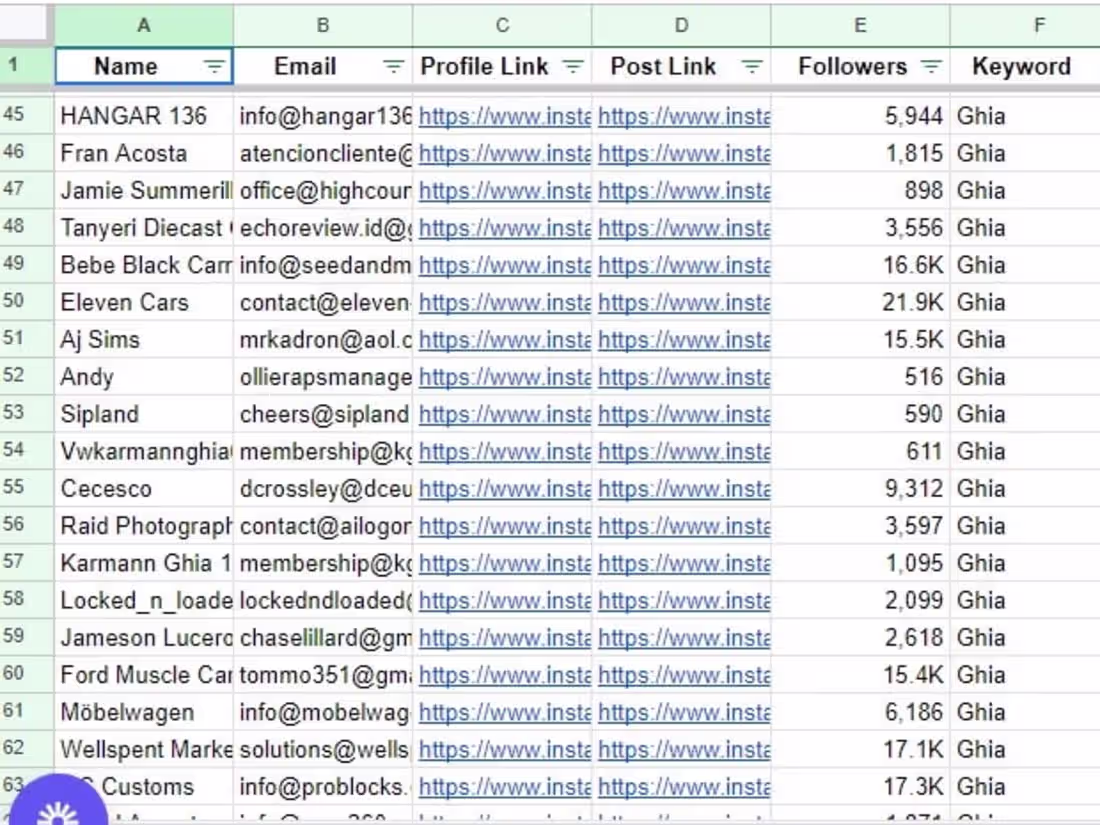Select column A by clicking its header

tap(144, 25)
